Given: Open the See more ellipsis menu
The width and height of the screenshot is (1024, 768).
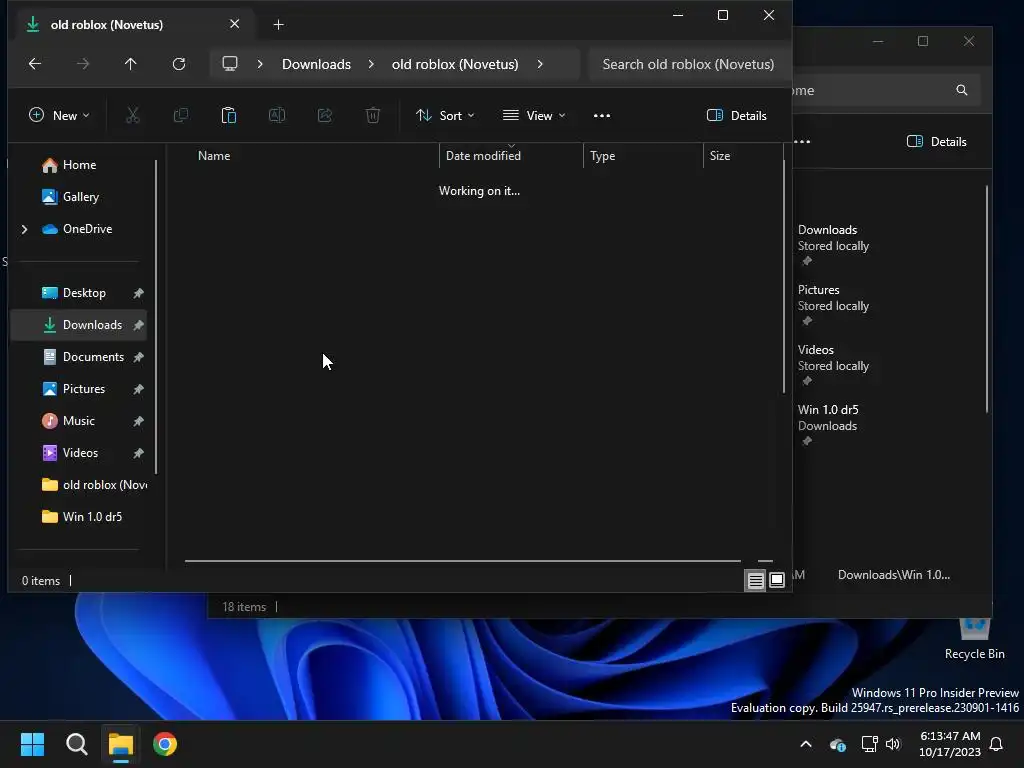Looking at the screenshot, I should point(602,116).
